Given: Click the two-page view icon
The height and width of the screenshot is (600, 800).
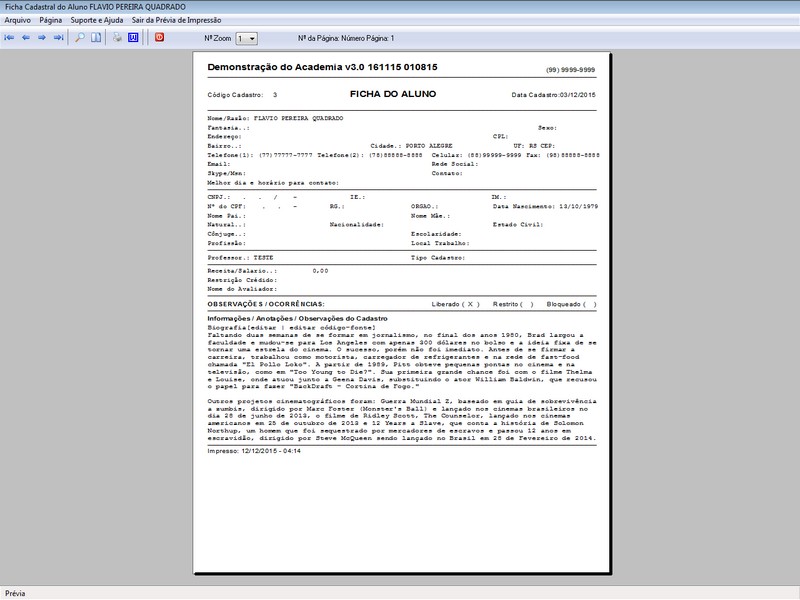Looking at the screenshot, I should click(96, 38).
